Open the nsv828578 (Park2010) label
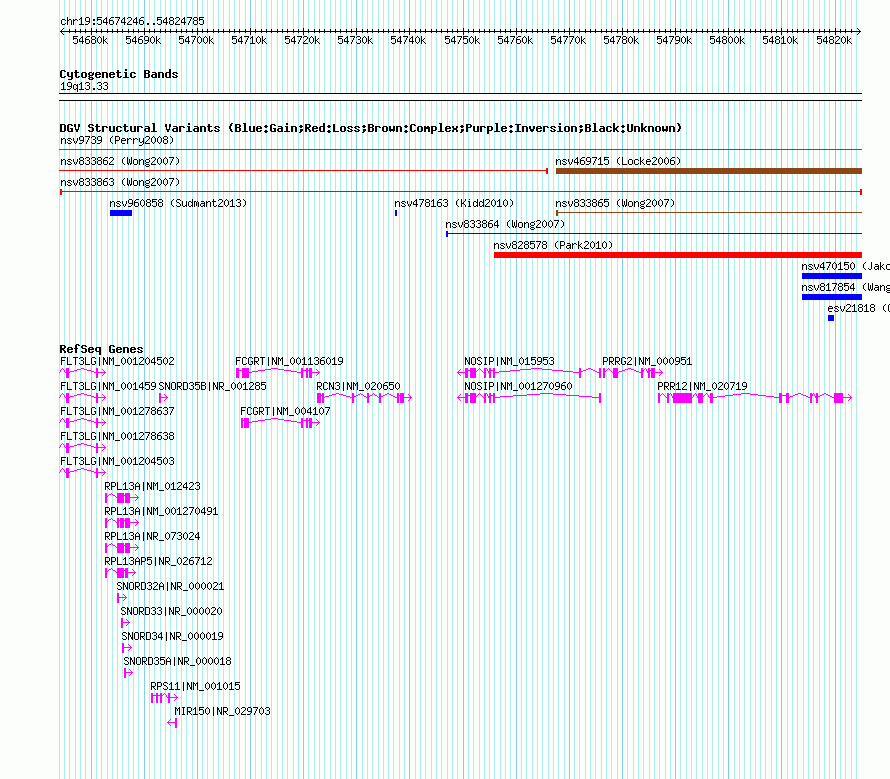 (x=553, y=245)
